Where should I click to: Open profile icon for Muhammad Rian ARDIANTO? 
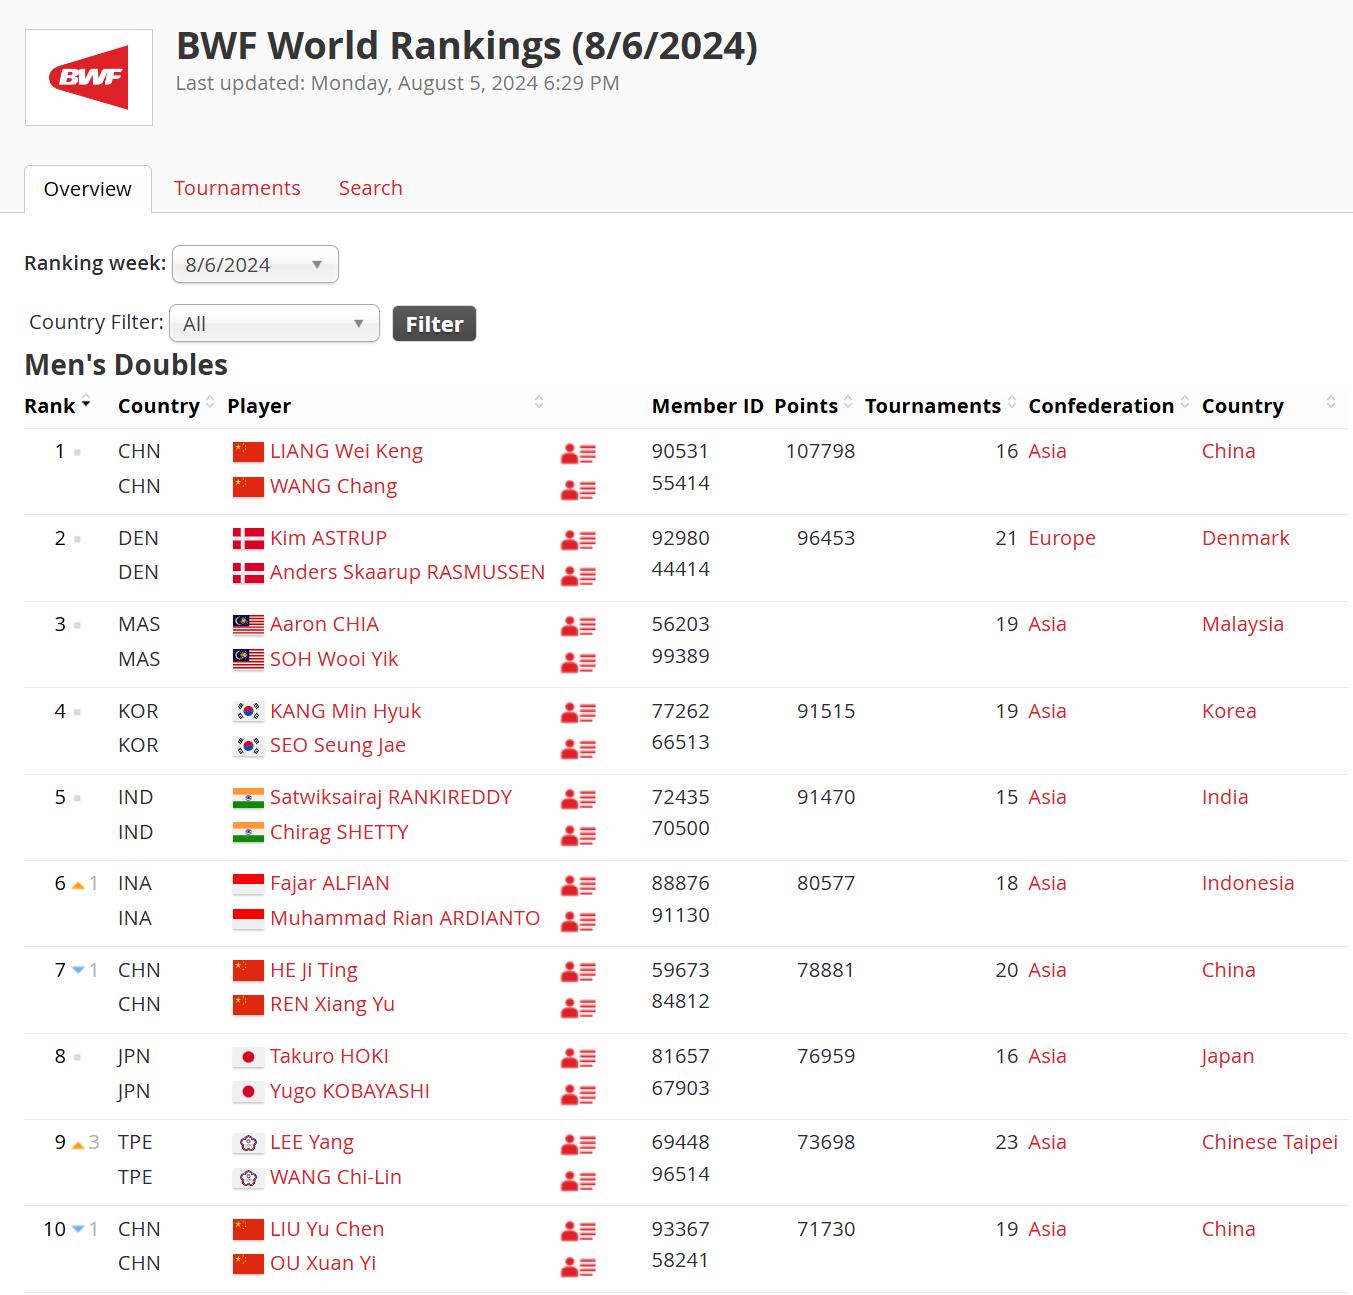578,921
